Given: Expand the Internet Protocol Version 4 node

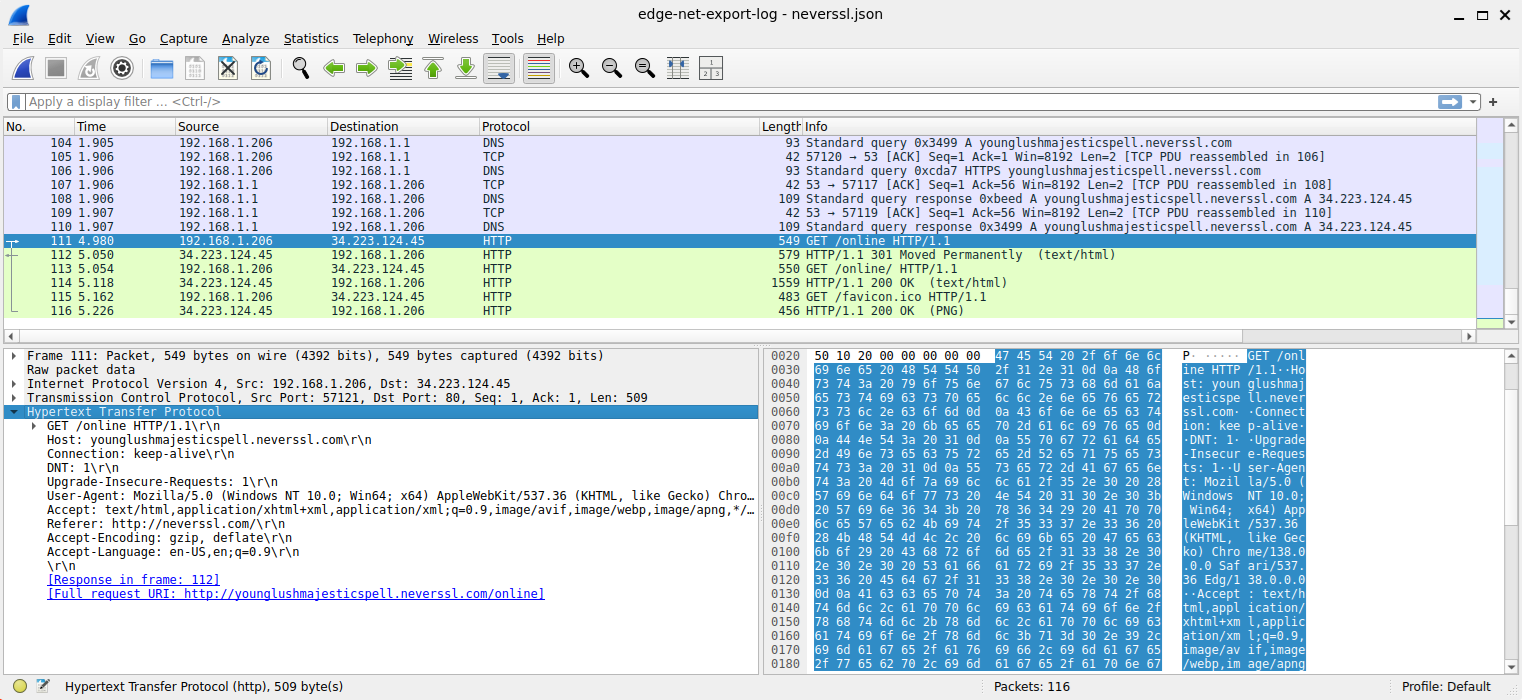Looking at the screenshot, I should tap(14, 384).
